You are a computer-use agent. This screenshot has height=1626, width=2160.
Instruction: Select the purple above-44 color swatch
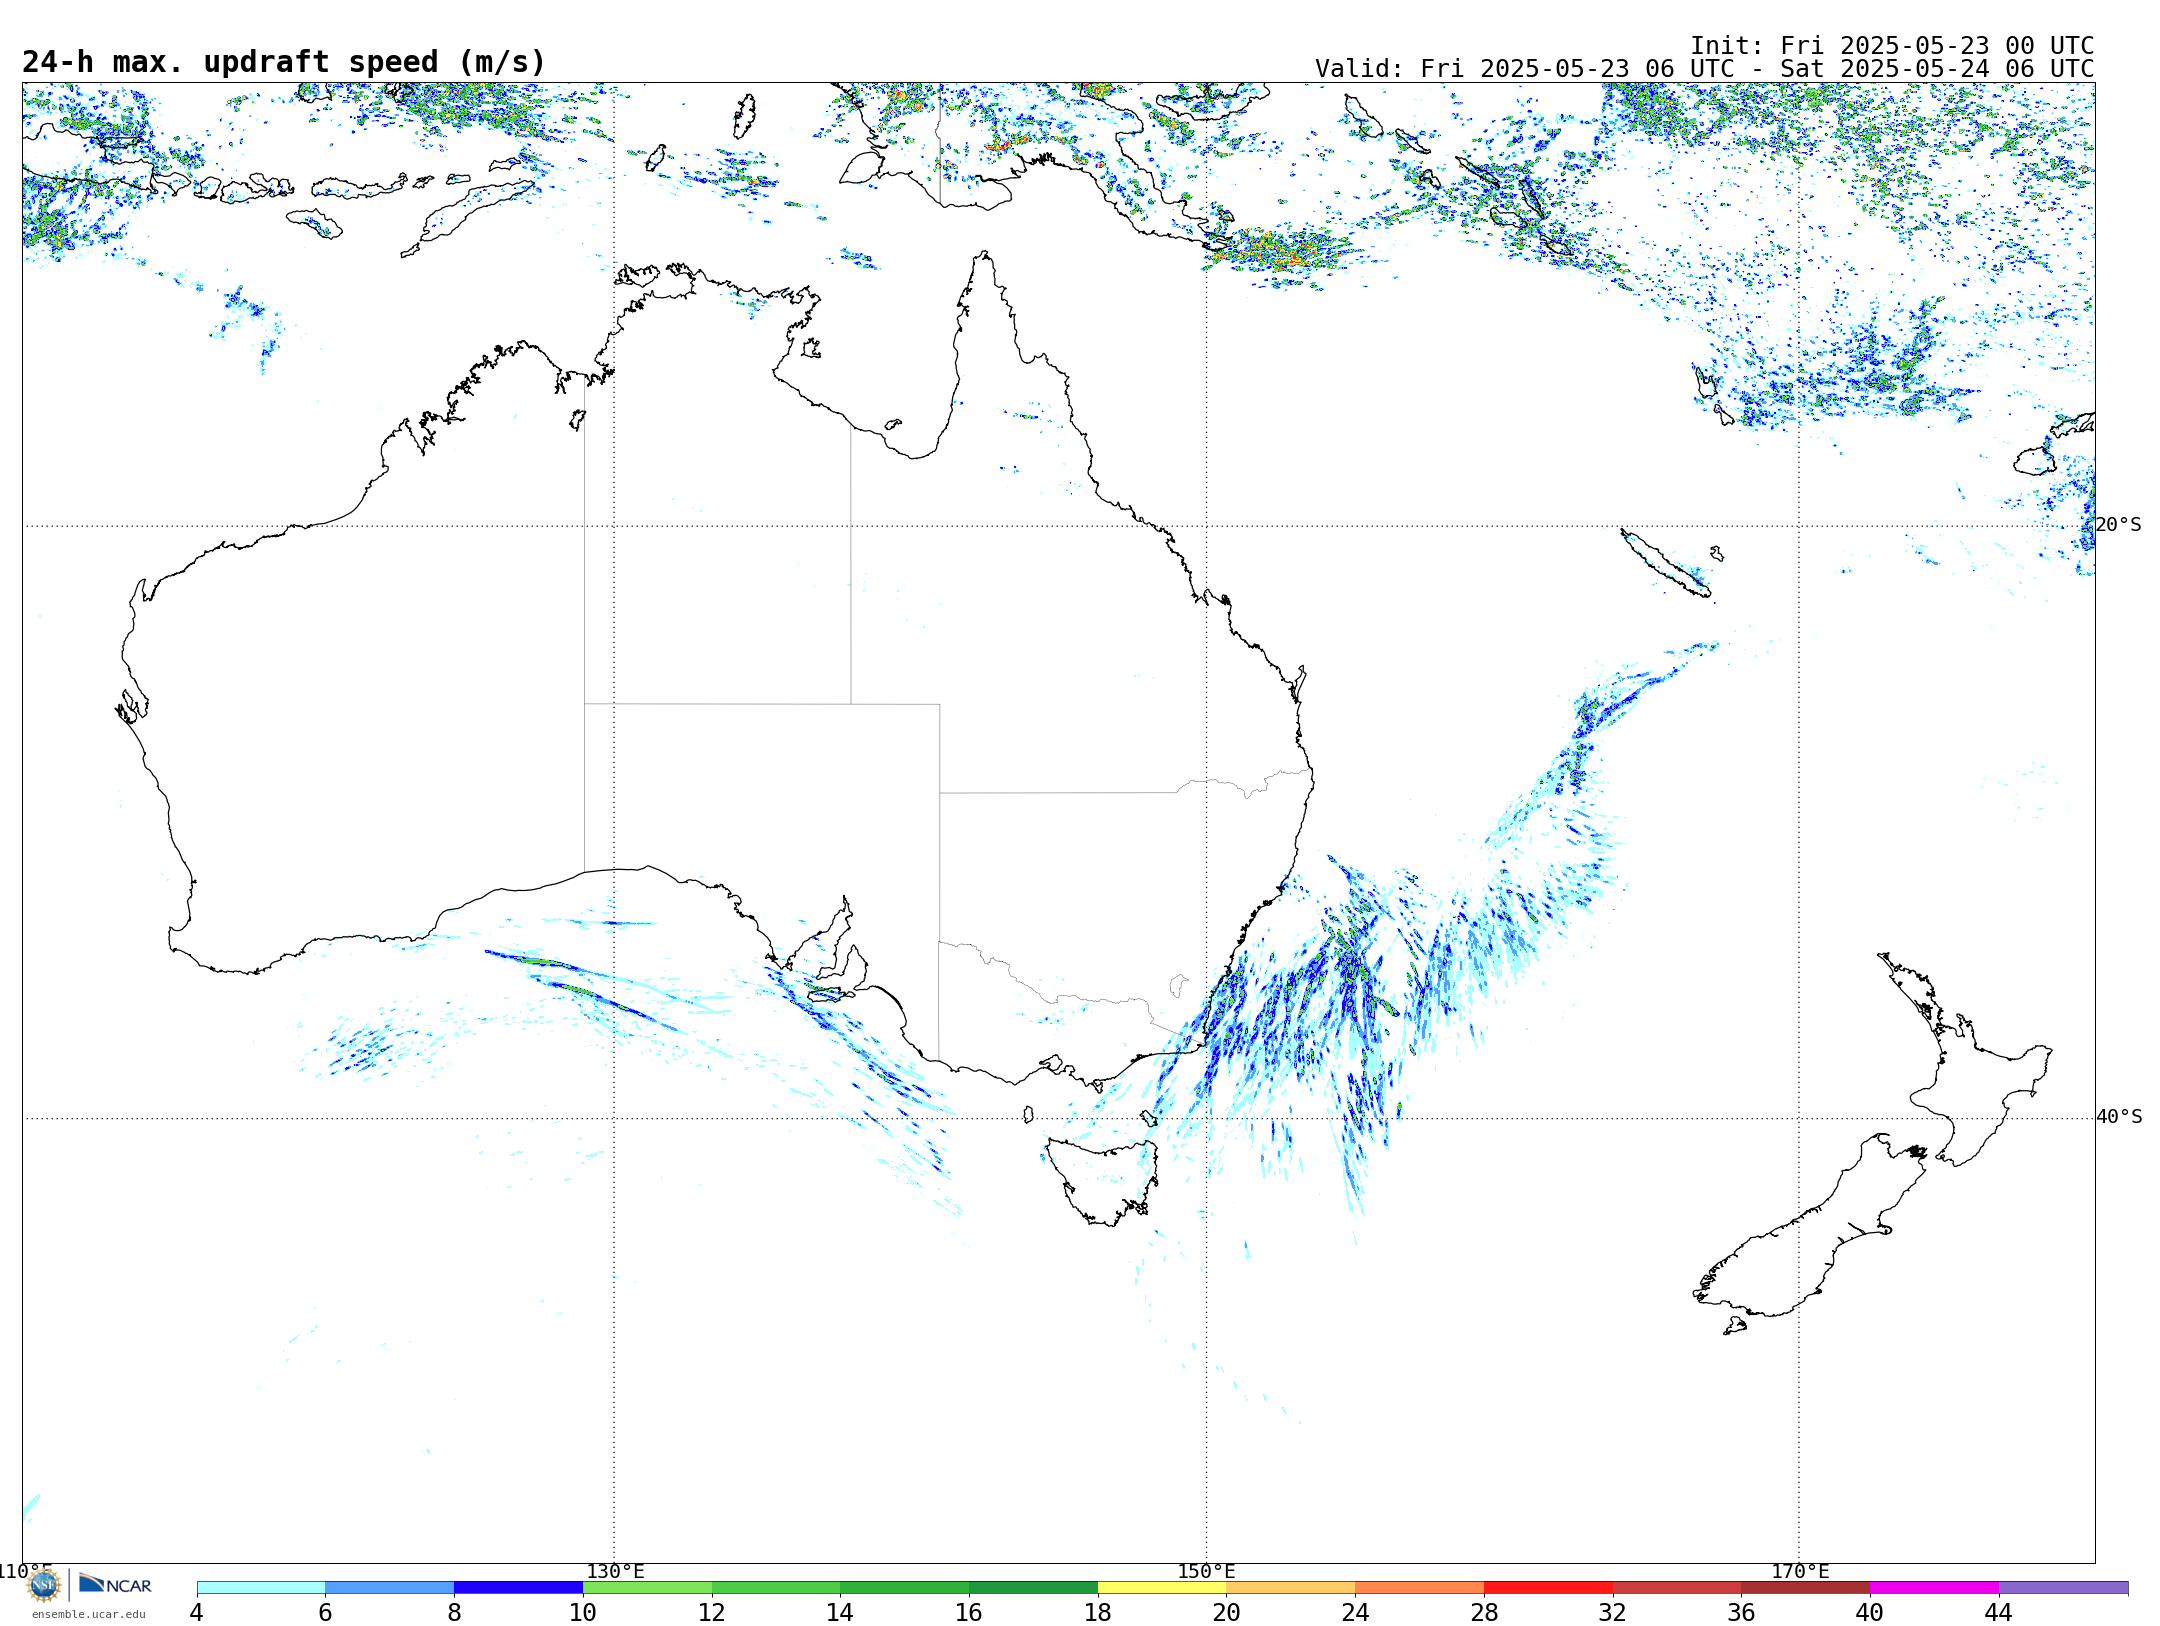tap(2064, 1588)
